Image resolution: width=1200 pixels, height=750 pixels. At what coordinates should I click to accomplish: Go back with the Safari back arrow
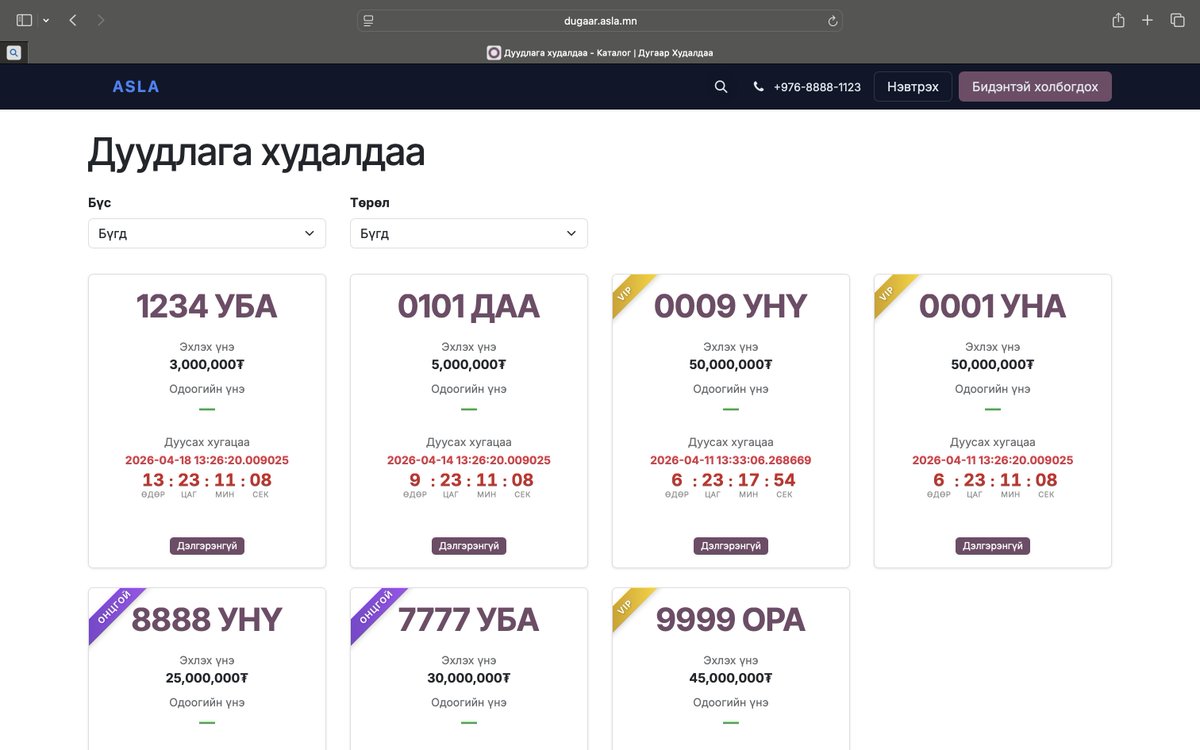click(73, 20)
